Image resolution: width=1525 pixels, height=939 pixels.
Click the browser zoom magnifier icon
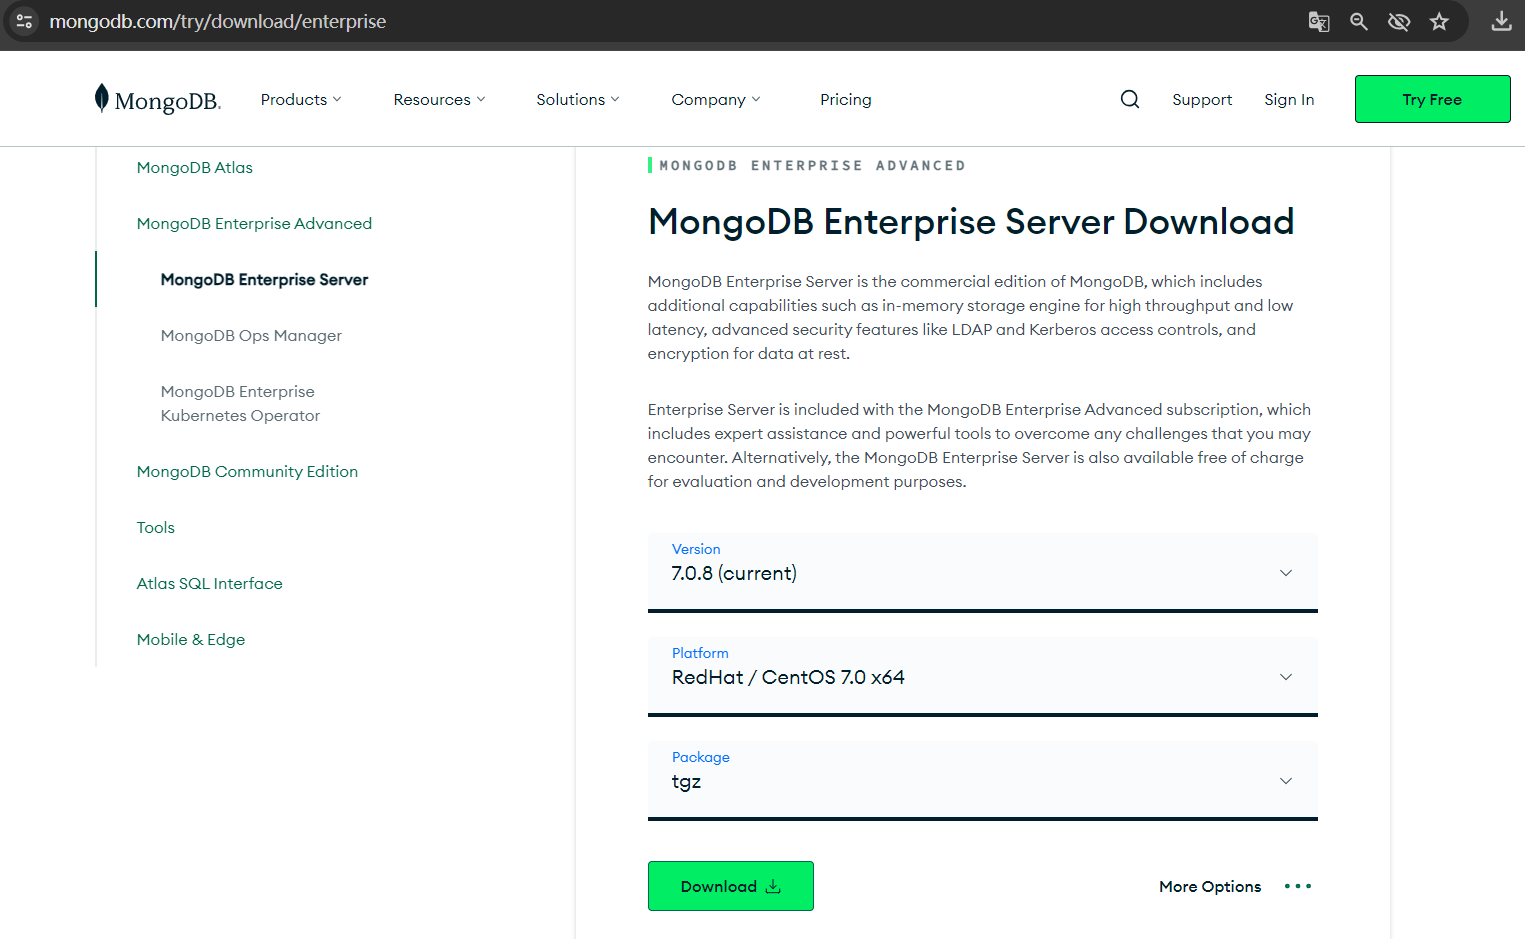pos(1359,21)
